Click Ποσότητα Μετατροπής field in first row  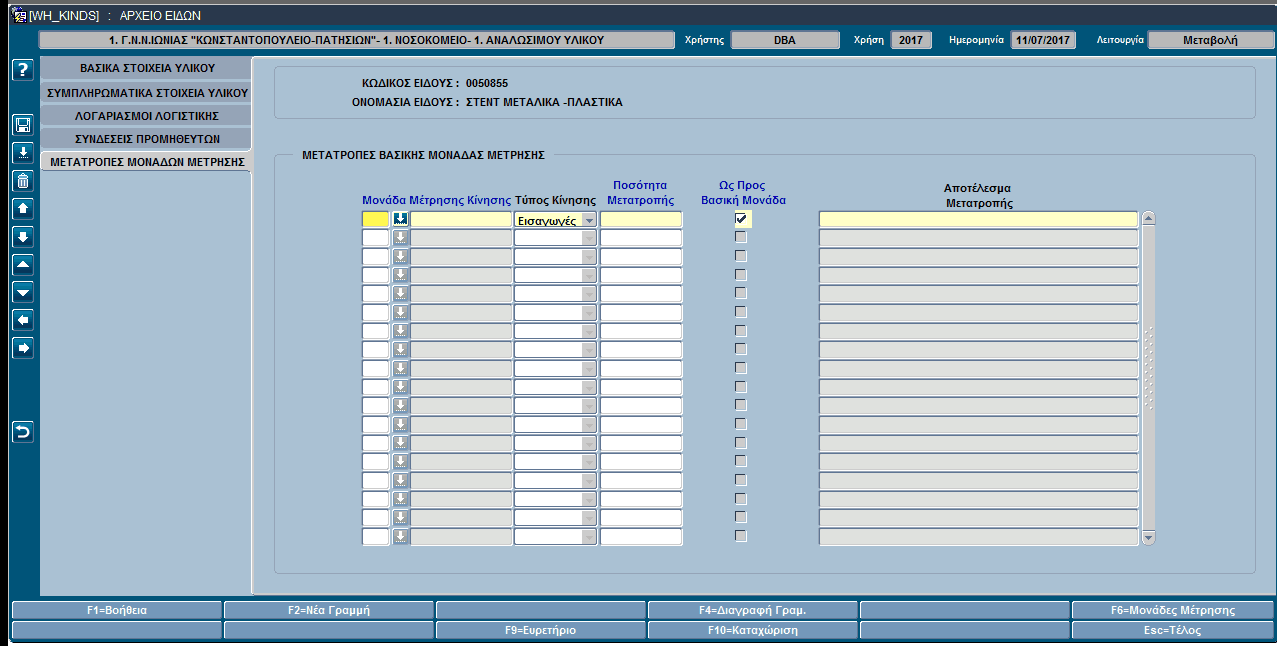(641, 219)
